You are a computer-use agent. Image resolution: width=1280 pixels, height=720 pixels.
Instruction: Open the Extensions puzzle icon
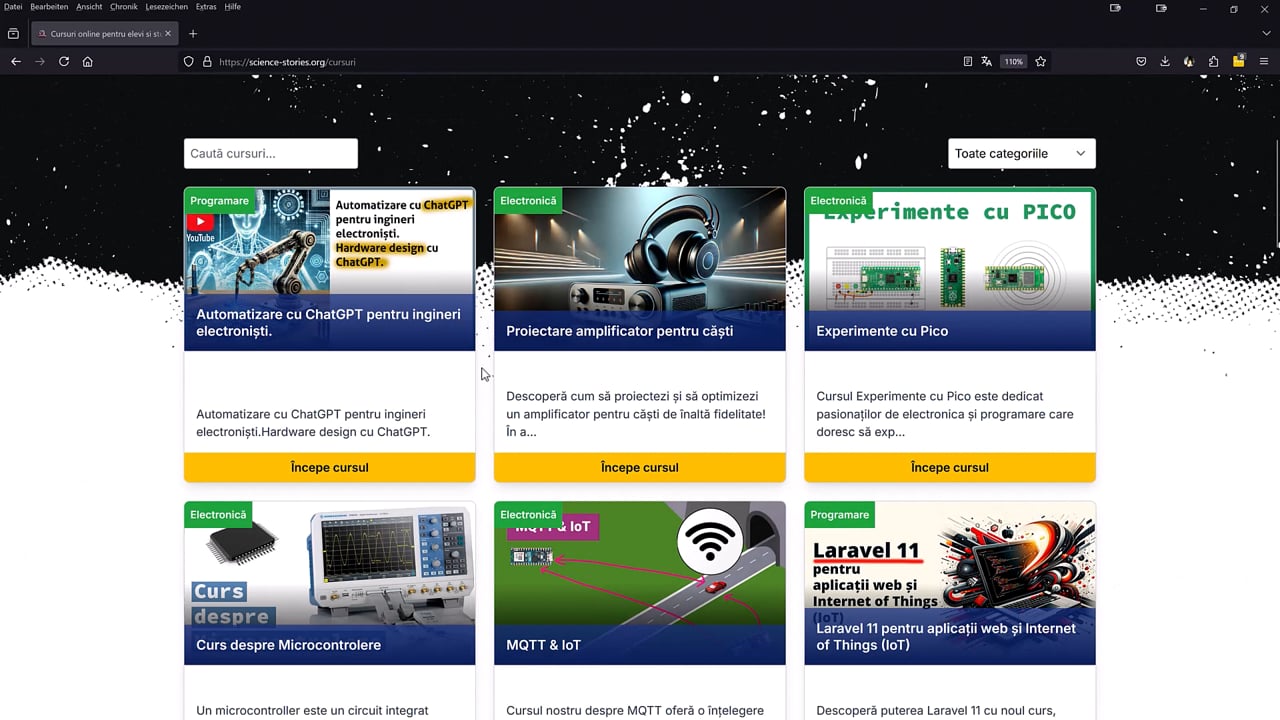point(1213,61)
